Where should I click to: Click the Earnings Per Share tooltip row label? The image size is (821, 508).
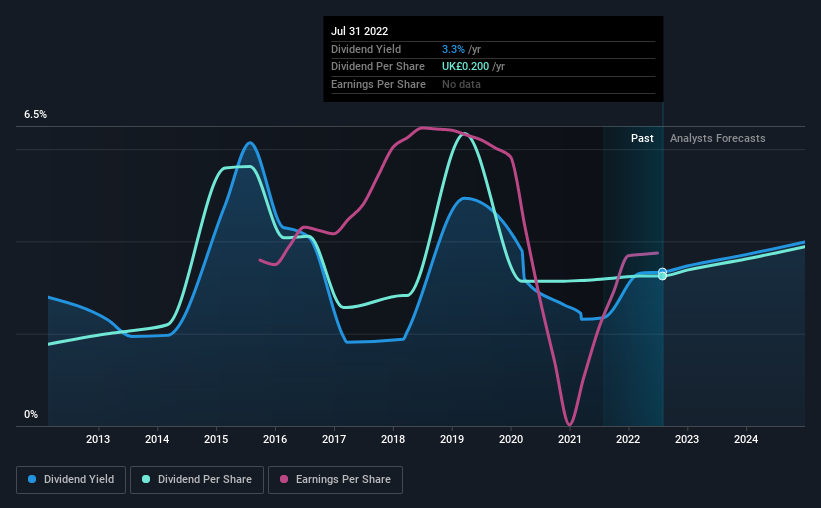pyautogui.click(x=378, y=84)
